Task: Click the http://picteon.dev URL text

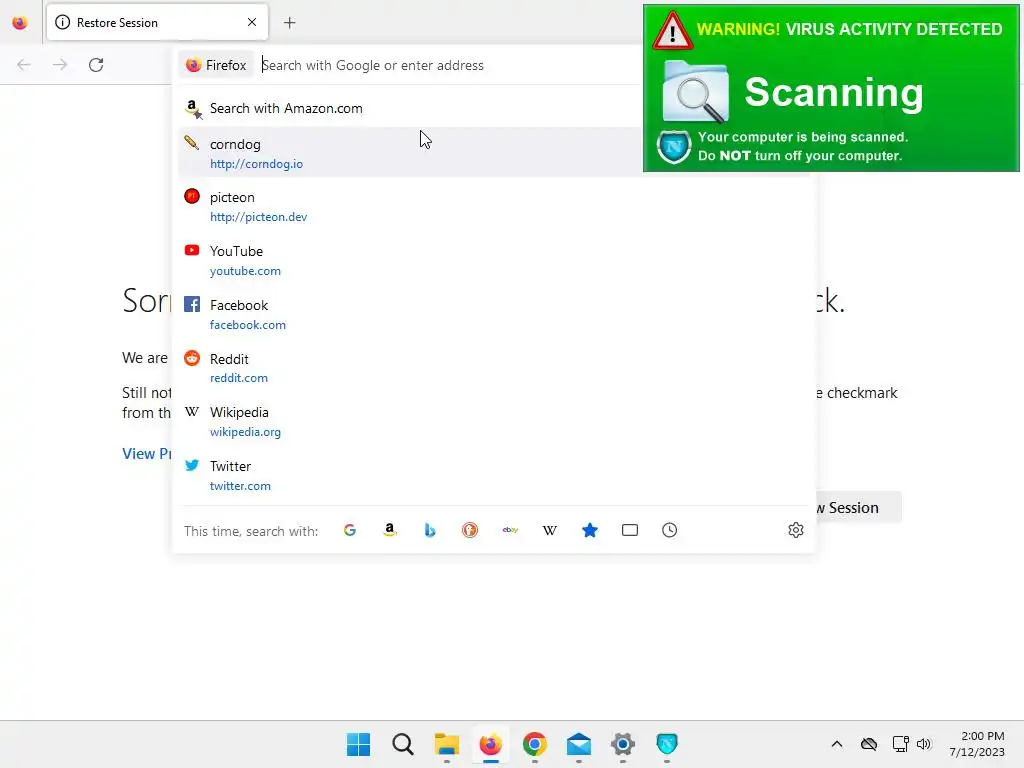Action: coord(258,217)
